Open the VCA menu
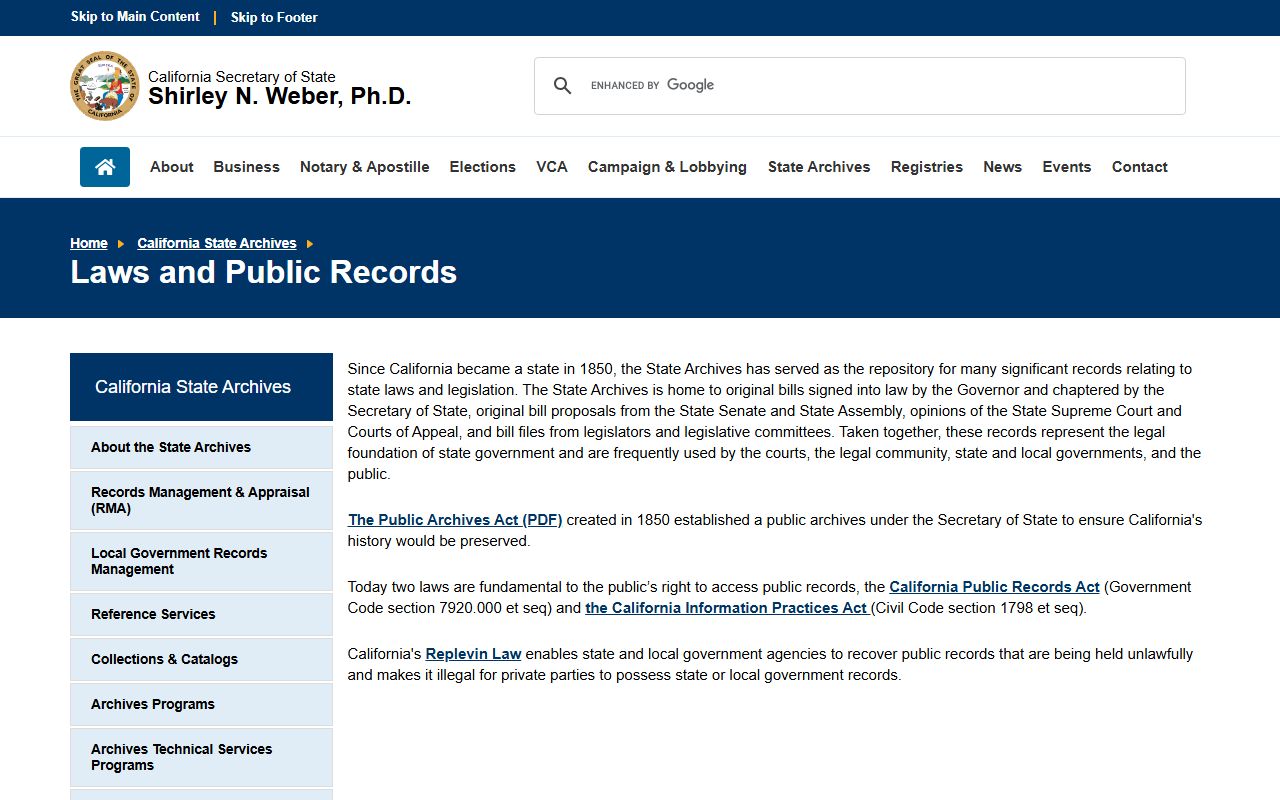 tap(552, 167)
